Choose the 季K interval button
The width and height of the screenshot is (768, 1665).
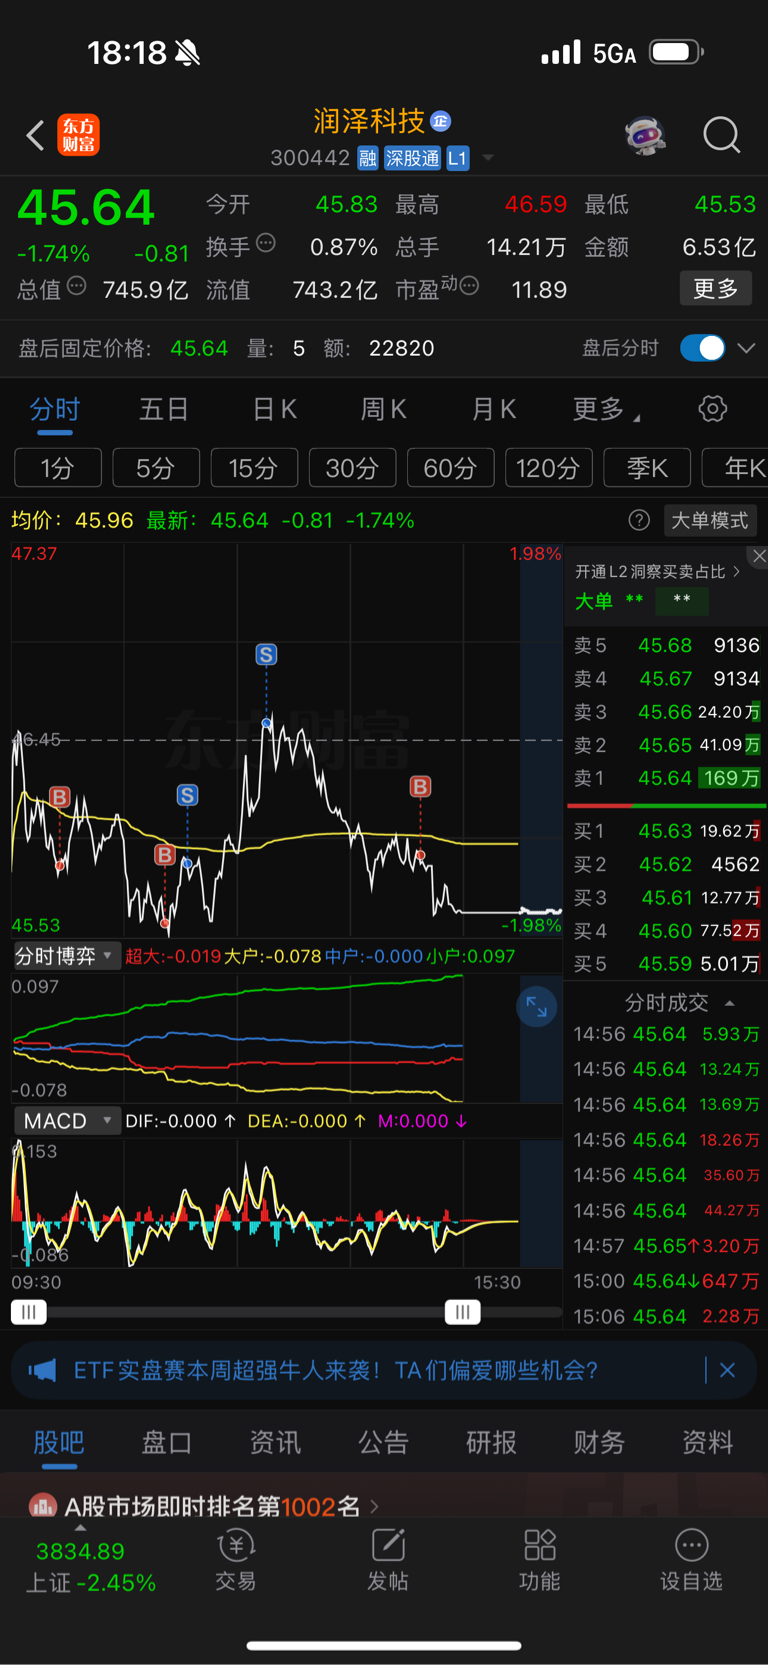point(648,468)
